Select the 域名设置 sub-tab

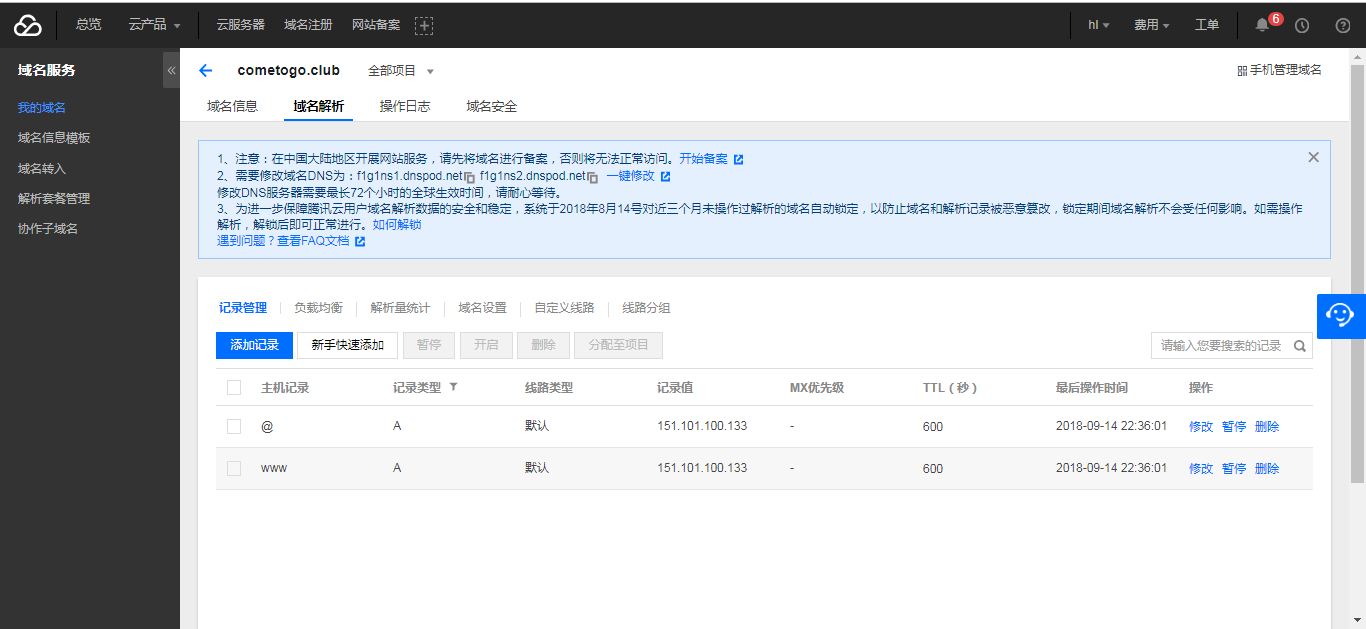[482, 308]
